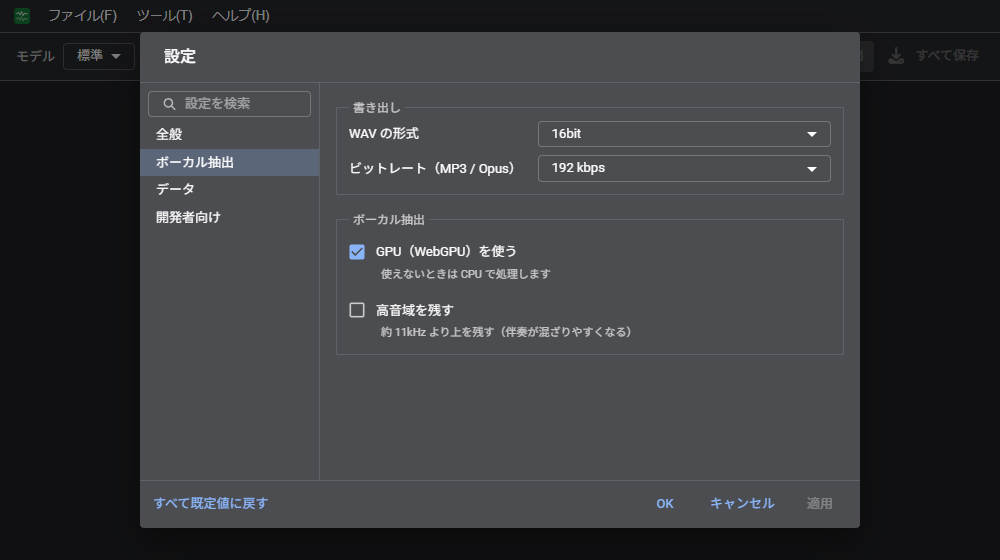This screenshot has width=1000, height=560.
Task: Enable the 高音域を残す checkbox
Action: click(357, 310)
